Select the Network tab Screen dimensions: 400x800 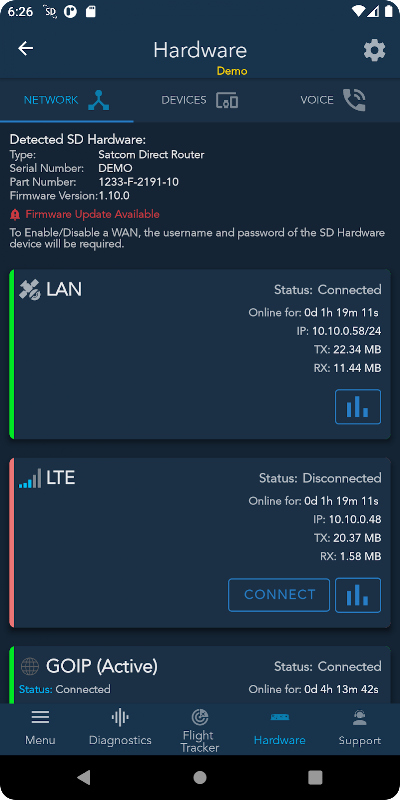67,100
